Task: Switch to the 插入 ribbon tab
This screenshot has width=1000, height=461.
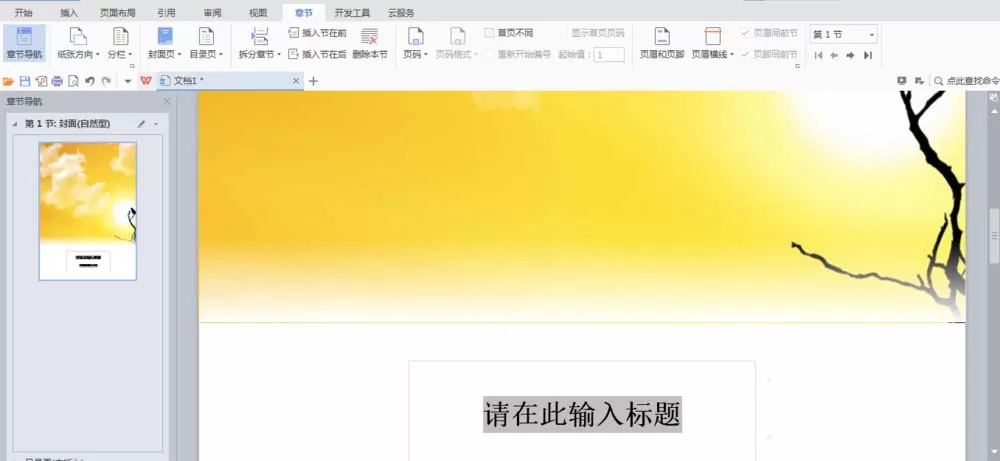Action: 69,13
